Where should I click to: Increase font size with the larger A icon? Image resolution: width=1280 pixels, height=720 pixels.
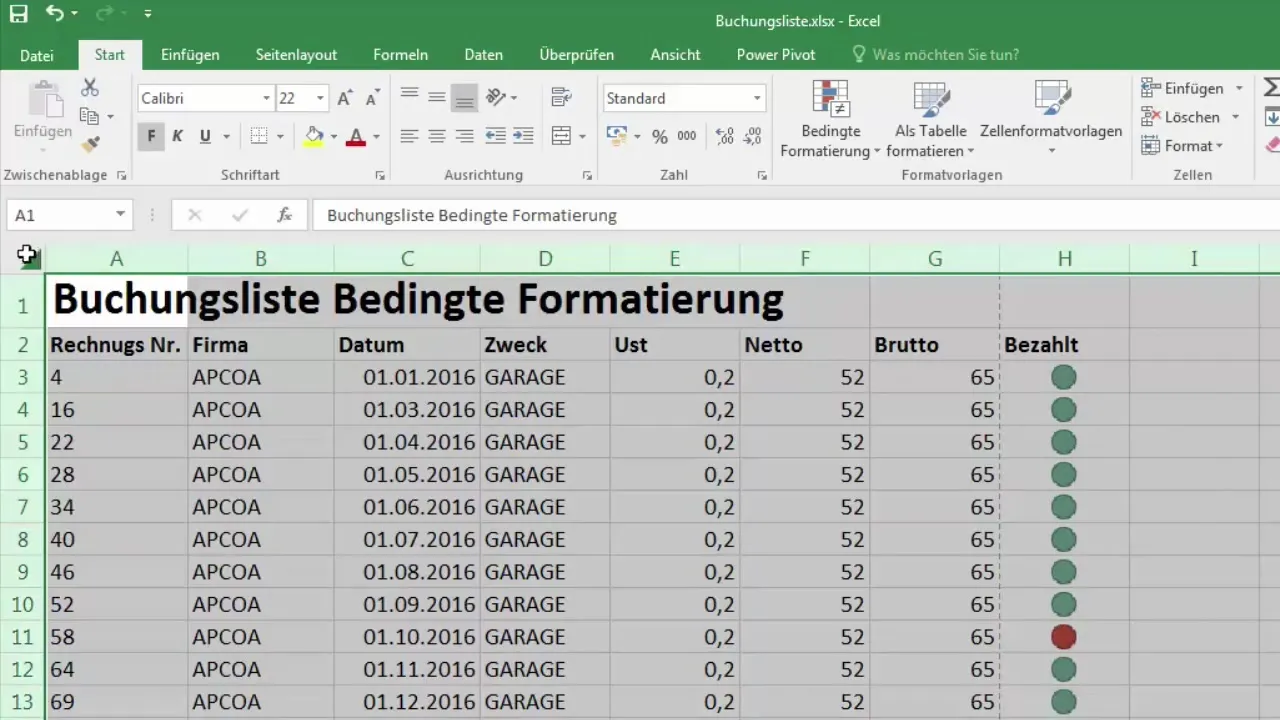(x=344, y=98)
